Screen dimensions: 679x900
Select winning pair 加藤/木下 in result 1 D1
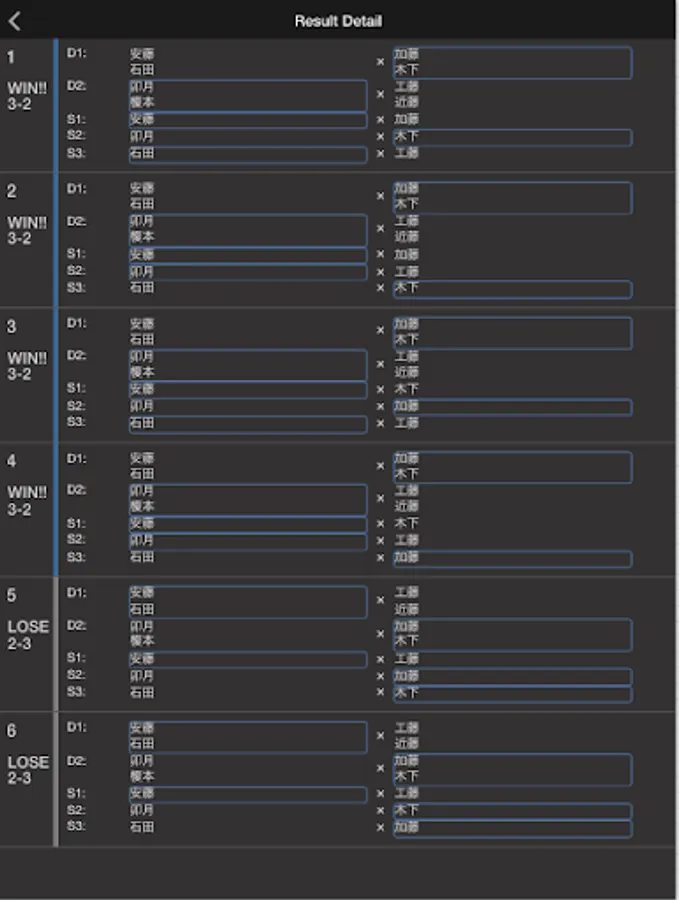click(x=513, y=63)
